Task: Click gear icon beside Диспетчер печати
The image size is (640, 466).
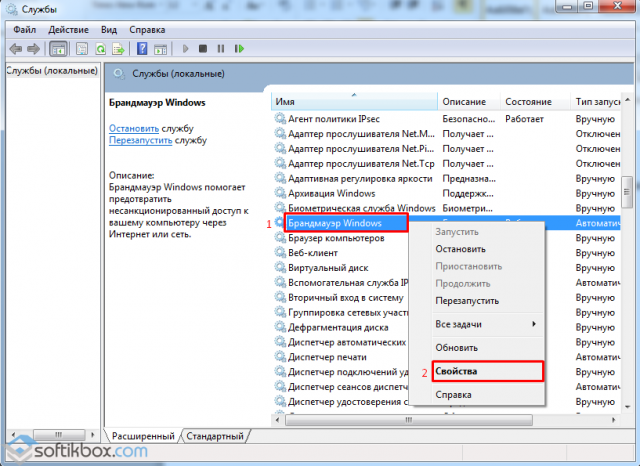Action: tap(280, 357)
